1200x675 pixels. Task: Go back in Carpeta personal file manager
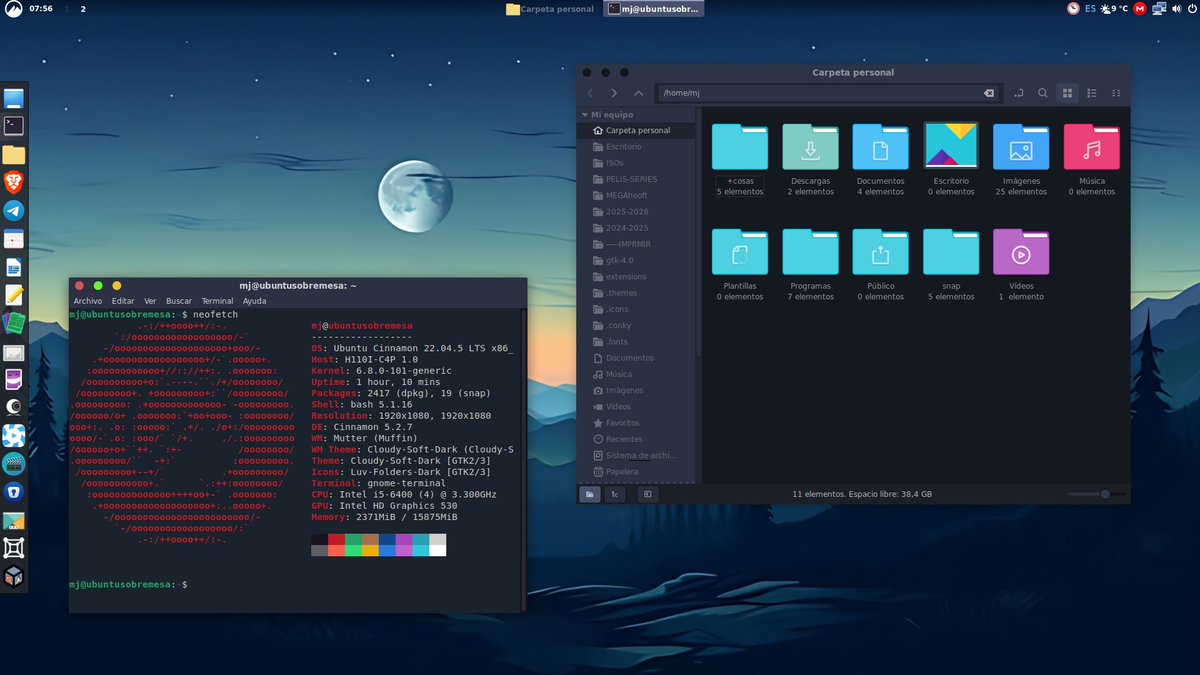pyautogui.click(x=590, y=93)
